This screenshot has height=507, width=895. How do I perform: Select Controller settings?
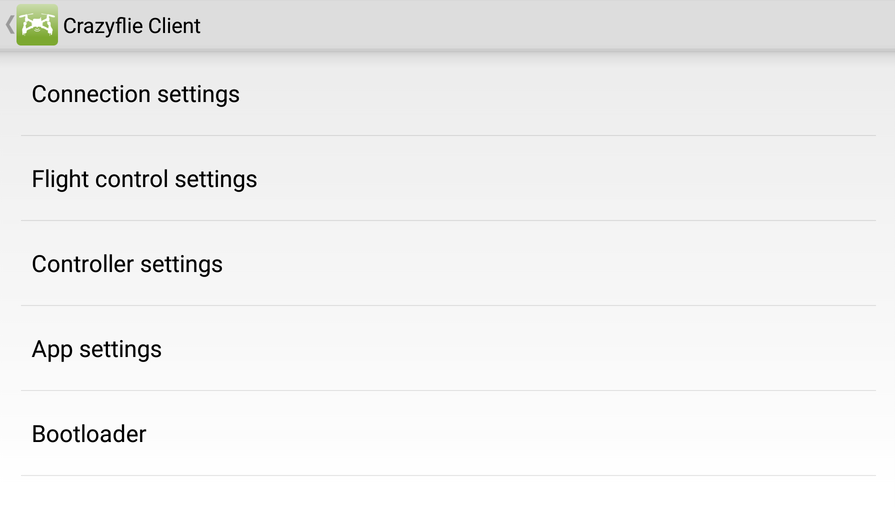[127, 264]
